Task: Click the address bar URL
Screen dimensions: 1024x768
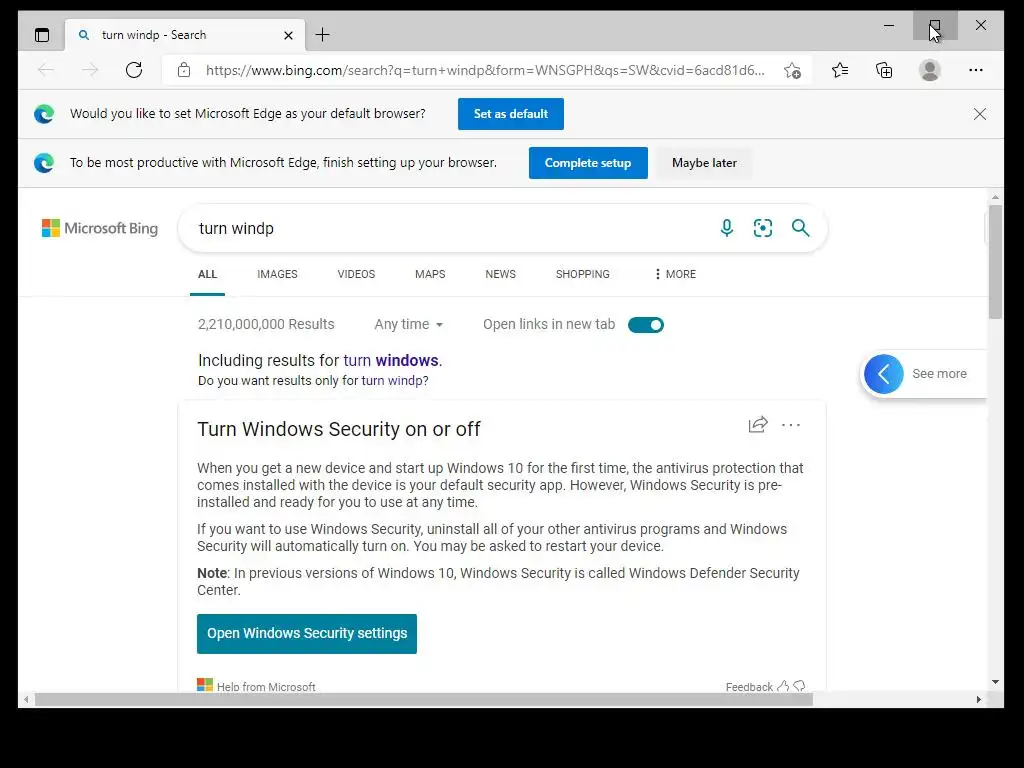Action: 485,70
